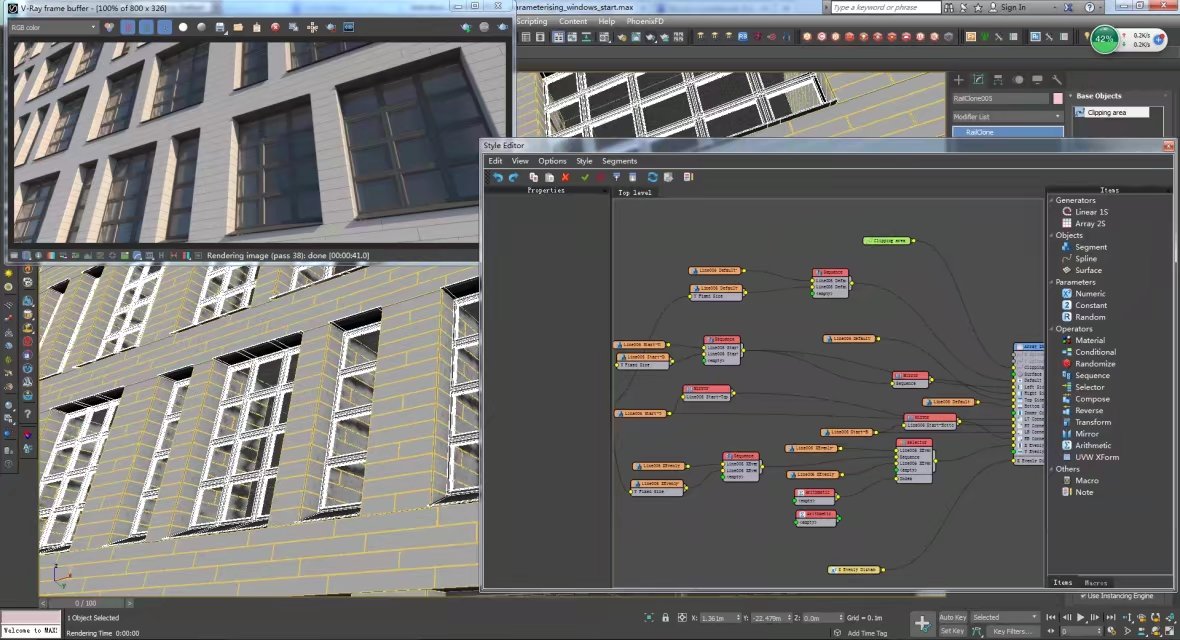Open the RGB color channel dropdown

tap(53, 27)
